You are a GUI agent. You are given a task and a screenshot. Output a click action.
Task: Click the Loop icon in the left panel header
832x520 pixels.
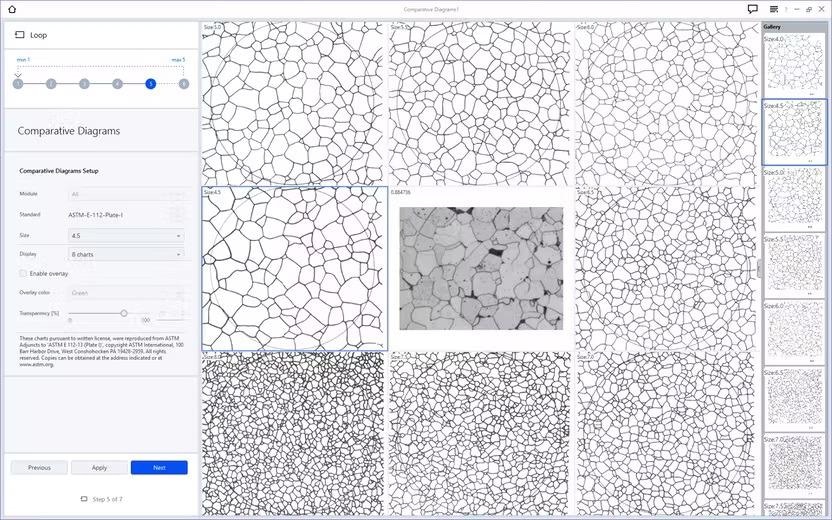[x=20, y=34]
